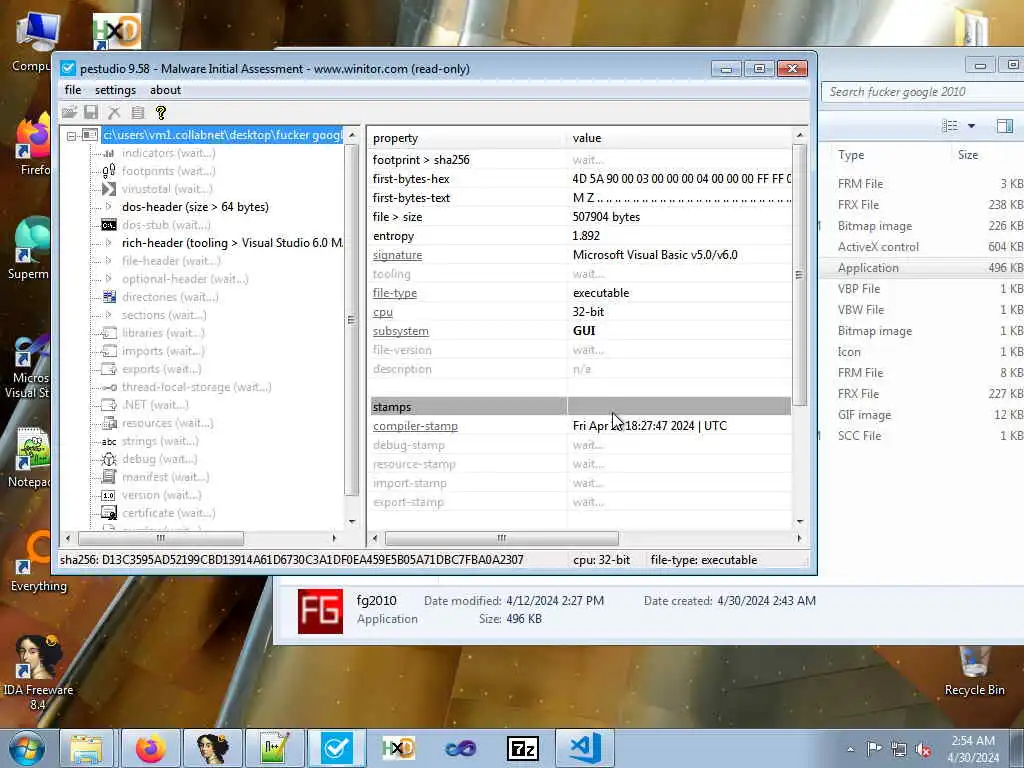Screen dimensions: 1024x768
Task: Select the virustotal tree item
Action: click(x=167, y=189)
